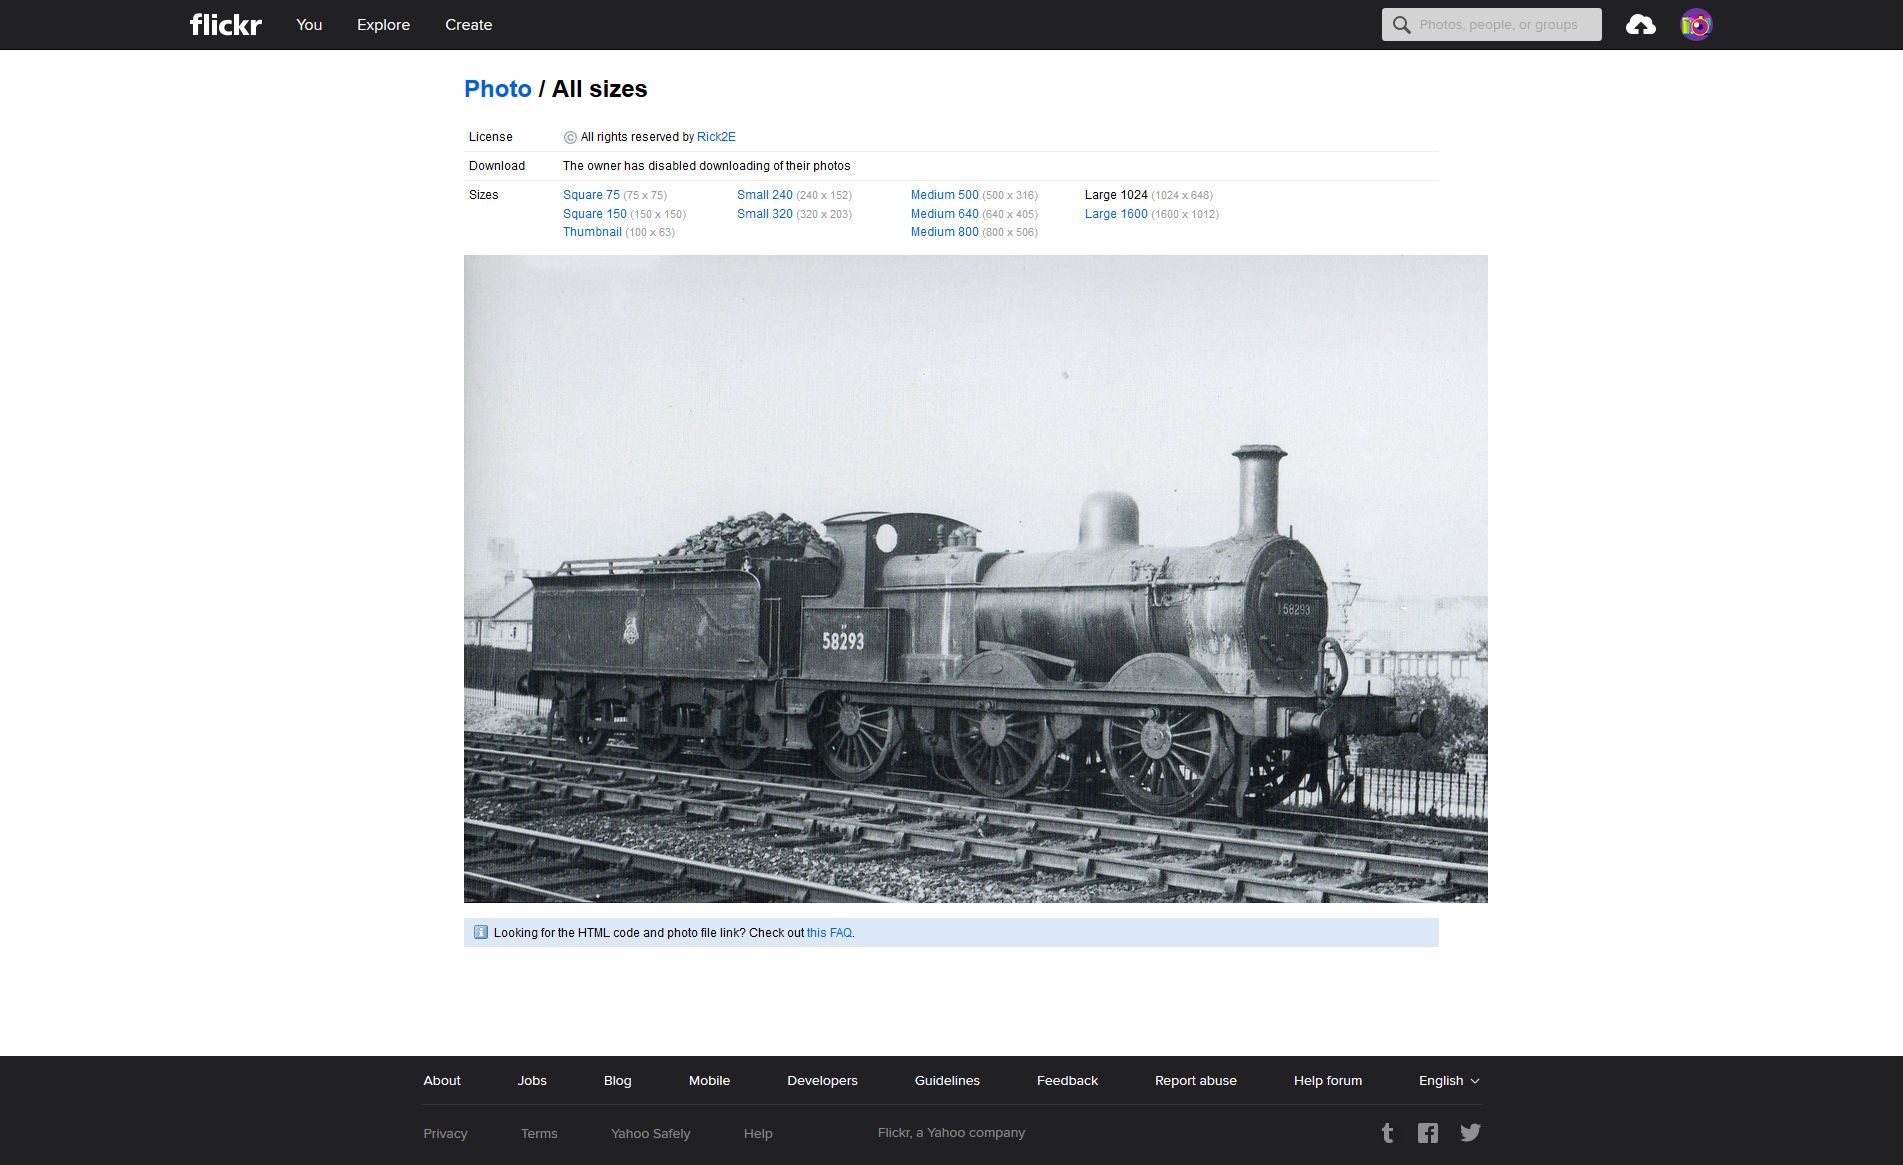Open the Privacy link
The width and height of the screenshot is (1903, 1165).
pyautogui.click(x=445, y=1134)
